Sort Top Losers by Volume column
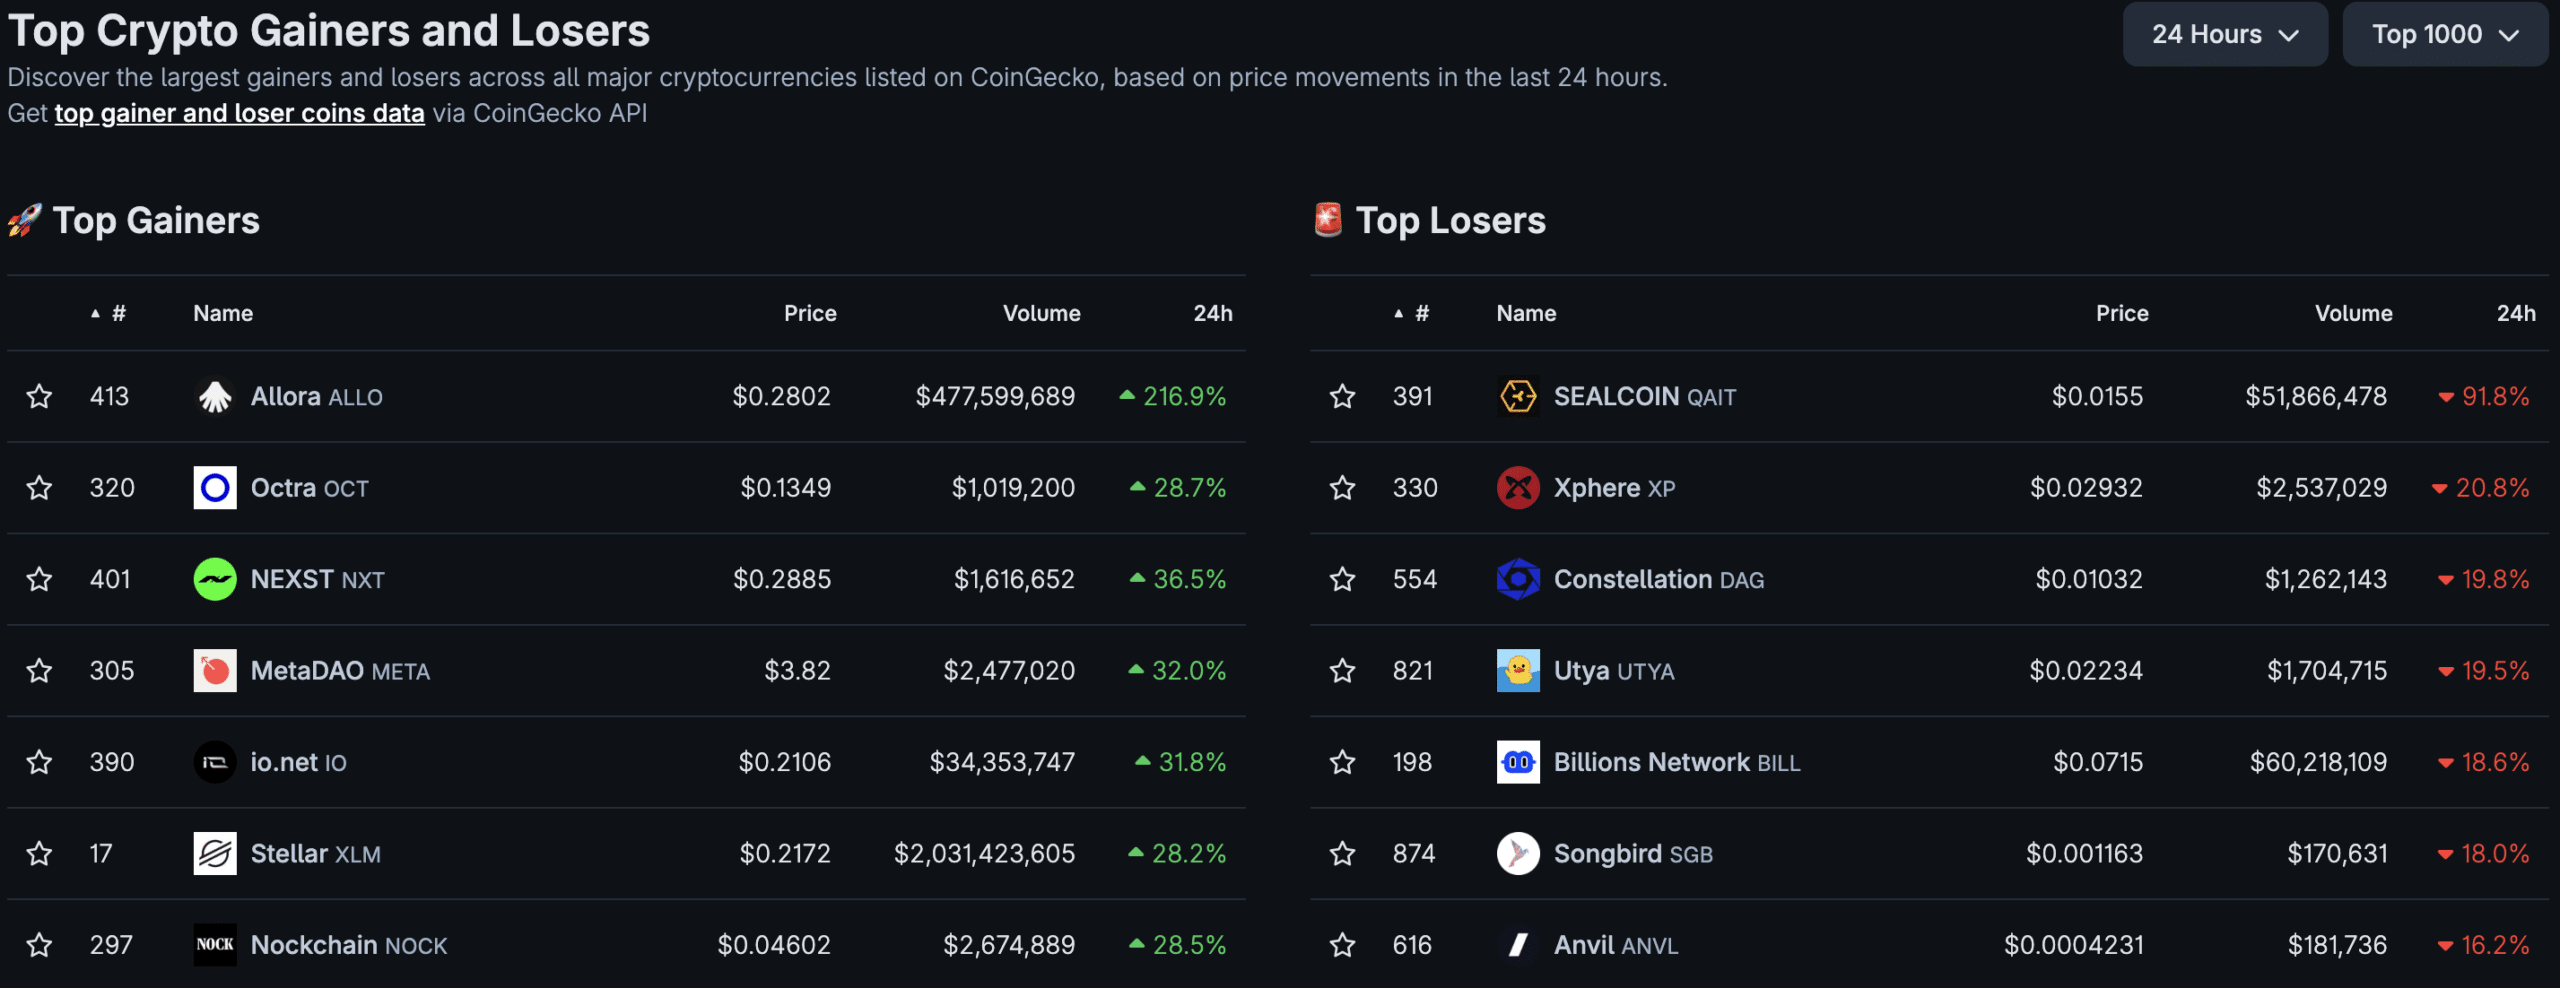The width and height of the screenshot is (2560, 988). (2354, 313)
